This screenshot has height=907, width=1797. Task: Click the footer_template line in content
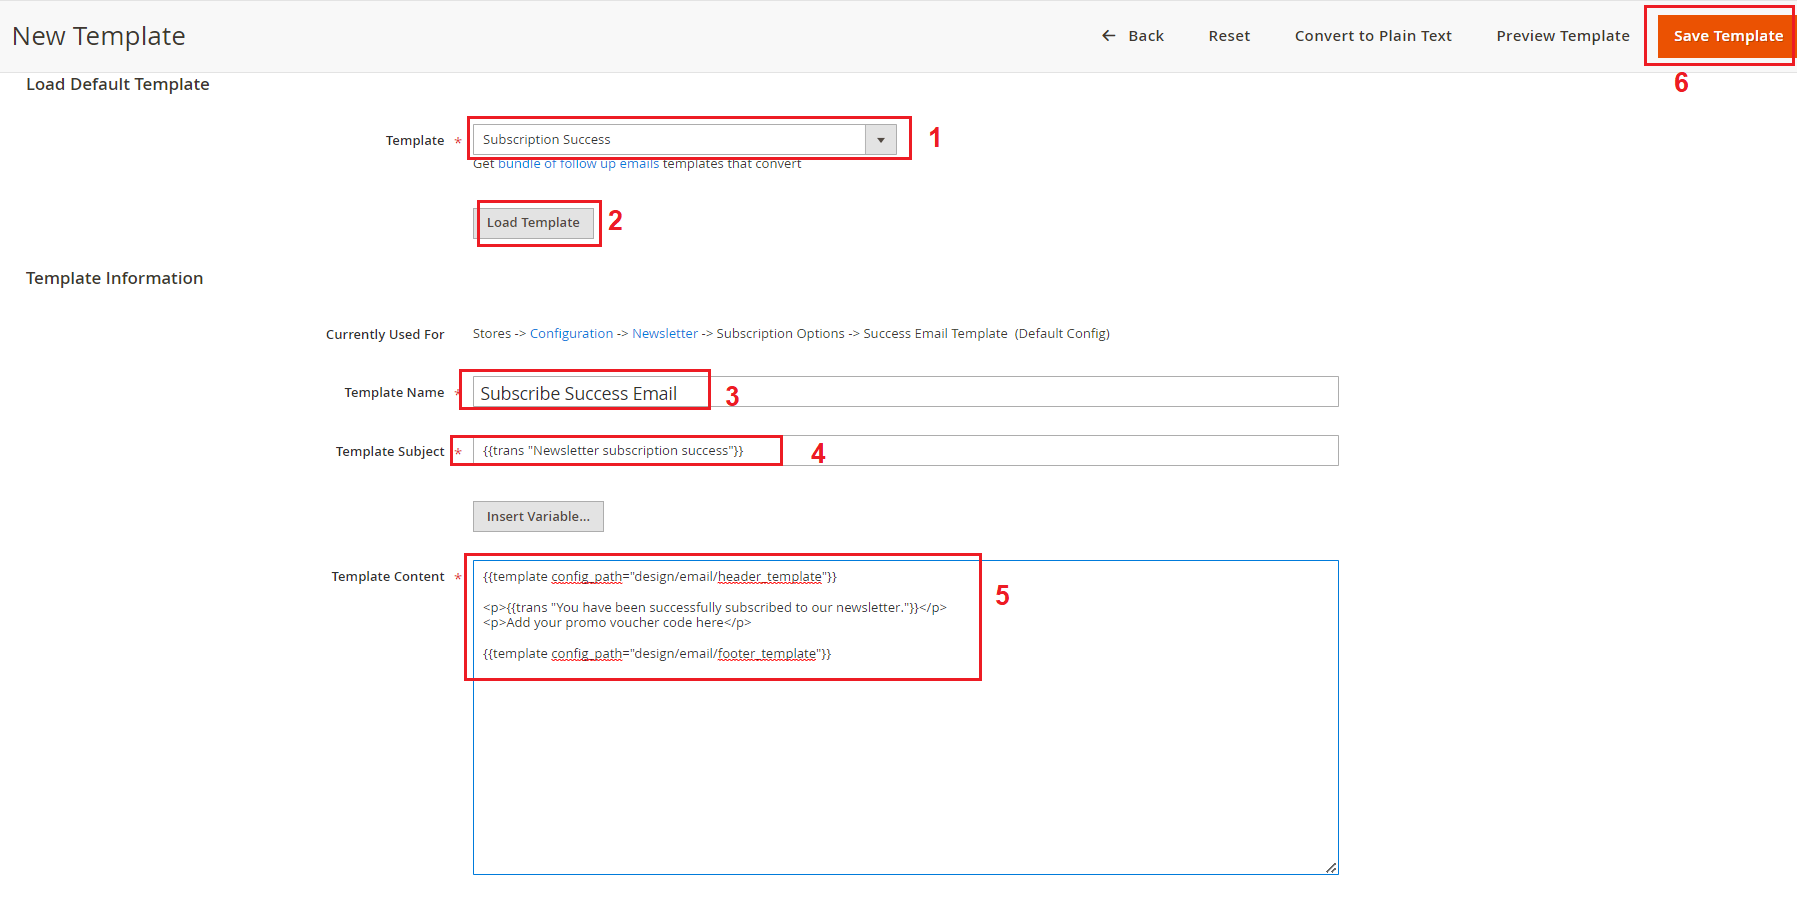657,654
